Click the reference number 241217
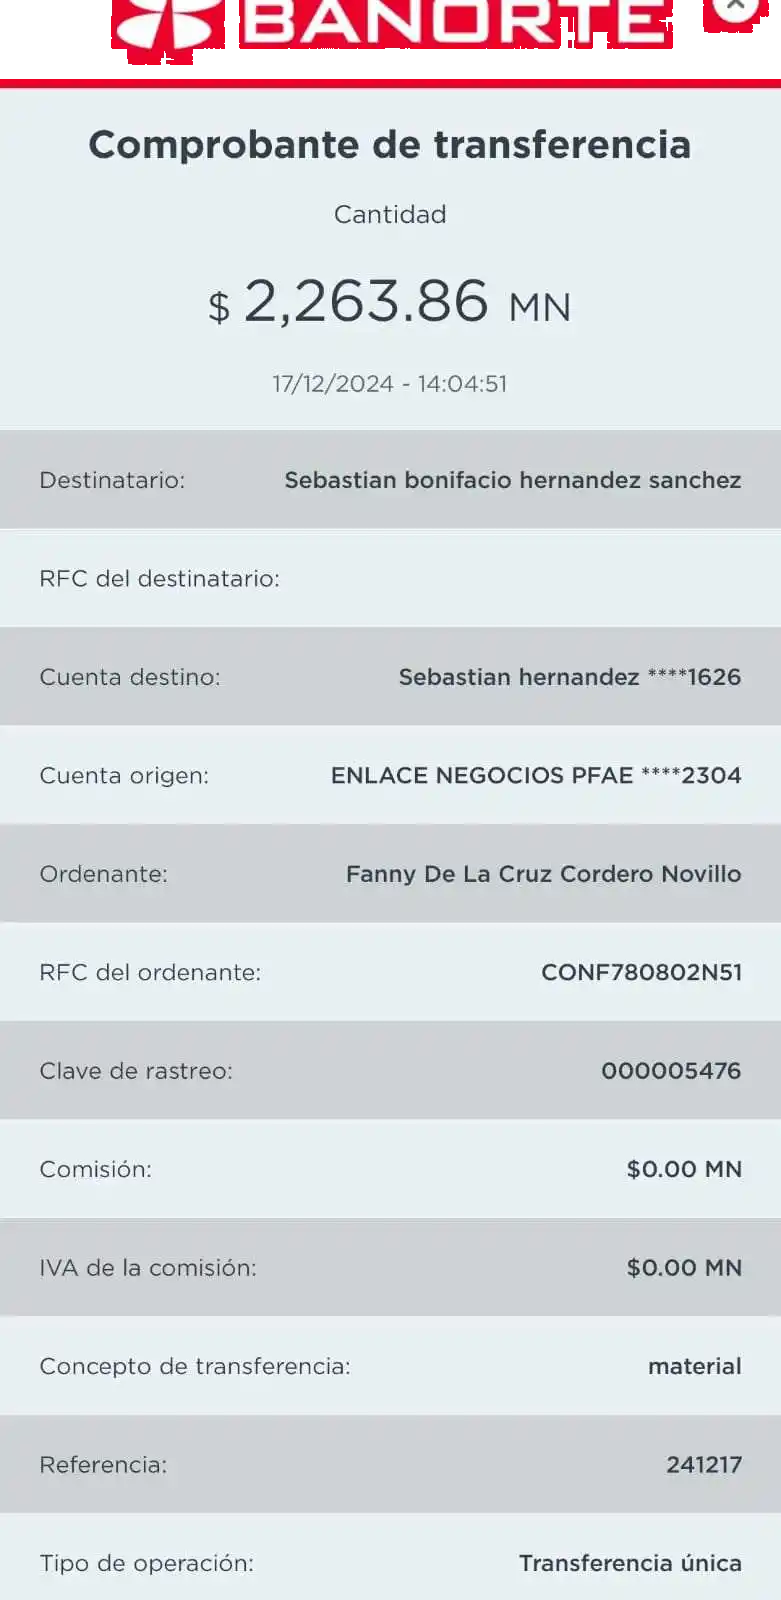Screen dimensions: 781x1600 [x=703, y=1465]
